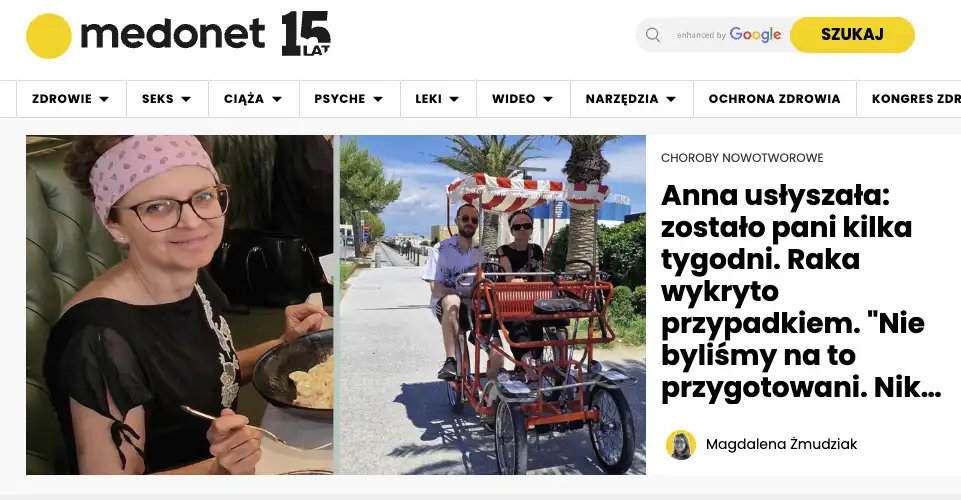Open the LEKI dropdown arrow
The image size is (961, 500).
[x=454, y=99]
